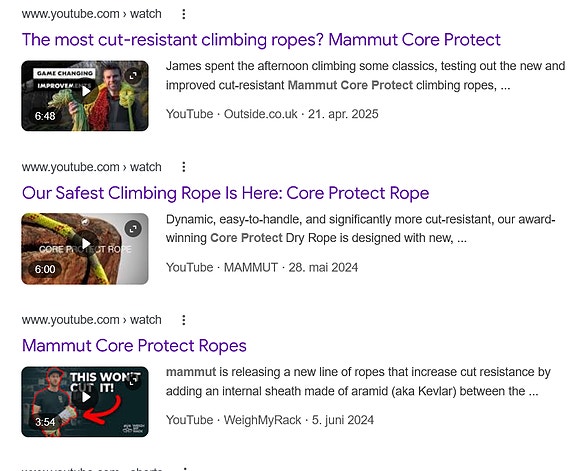575x471 pixels.
Task: Click the 6:48 duration badge
Action: pyautogui.click(x=45, y=116)
